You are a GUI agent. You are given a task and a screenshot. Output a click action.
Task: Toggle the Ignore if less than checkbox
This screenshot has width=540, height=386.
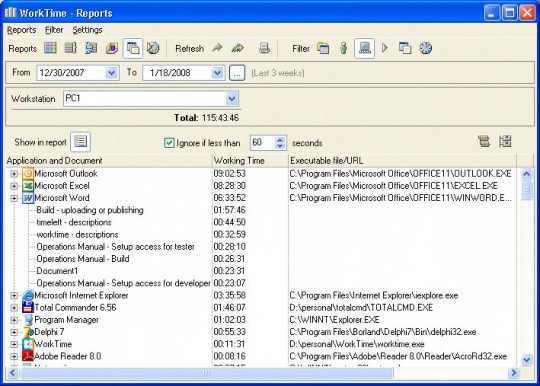pos(169,143)
